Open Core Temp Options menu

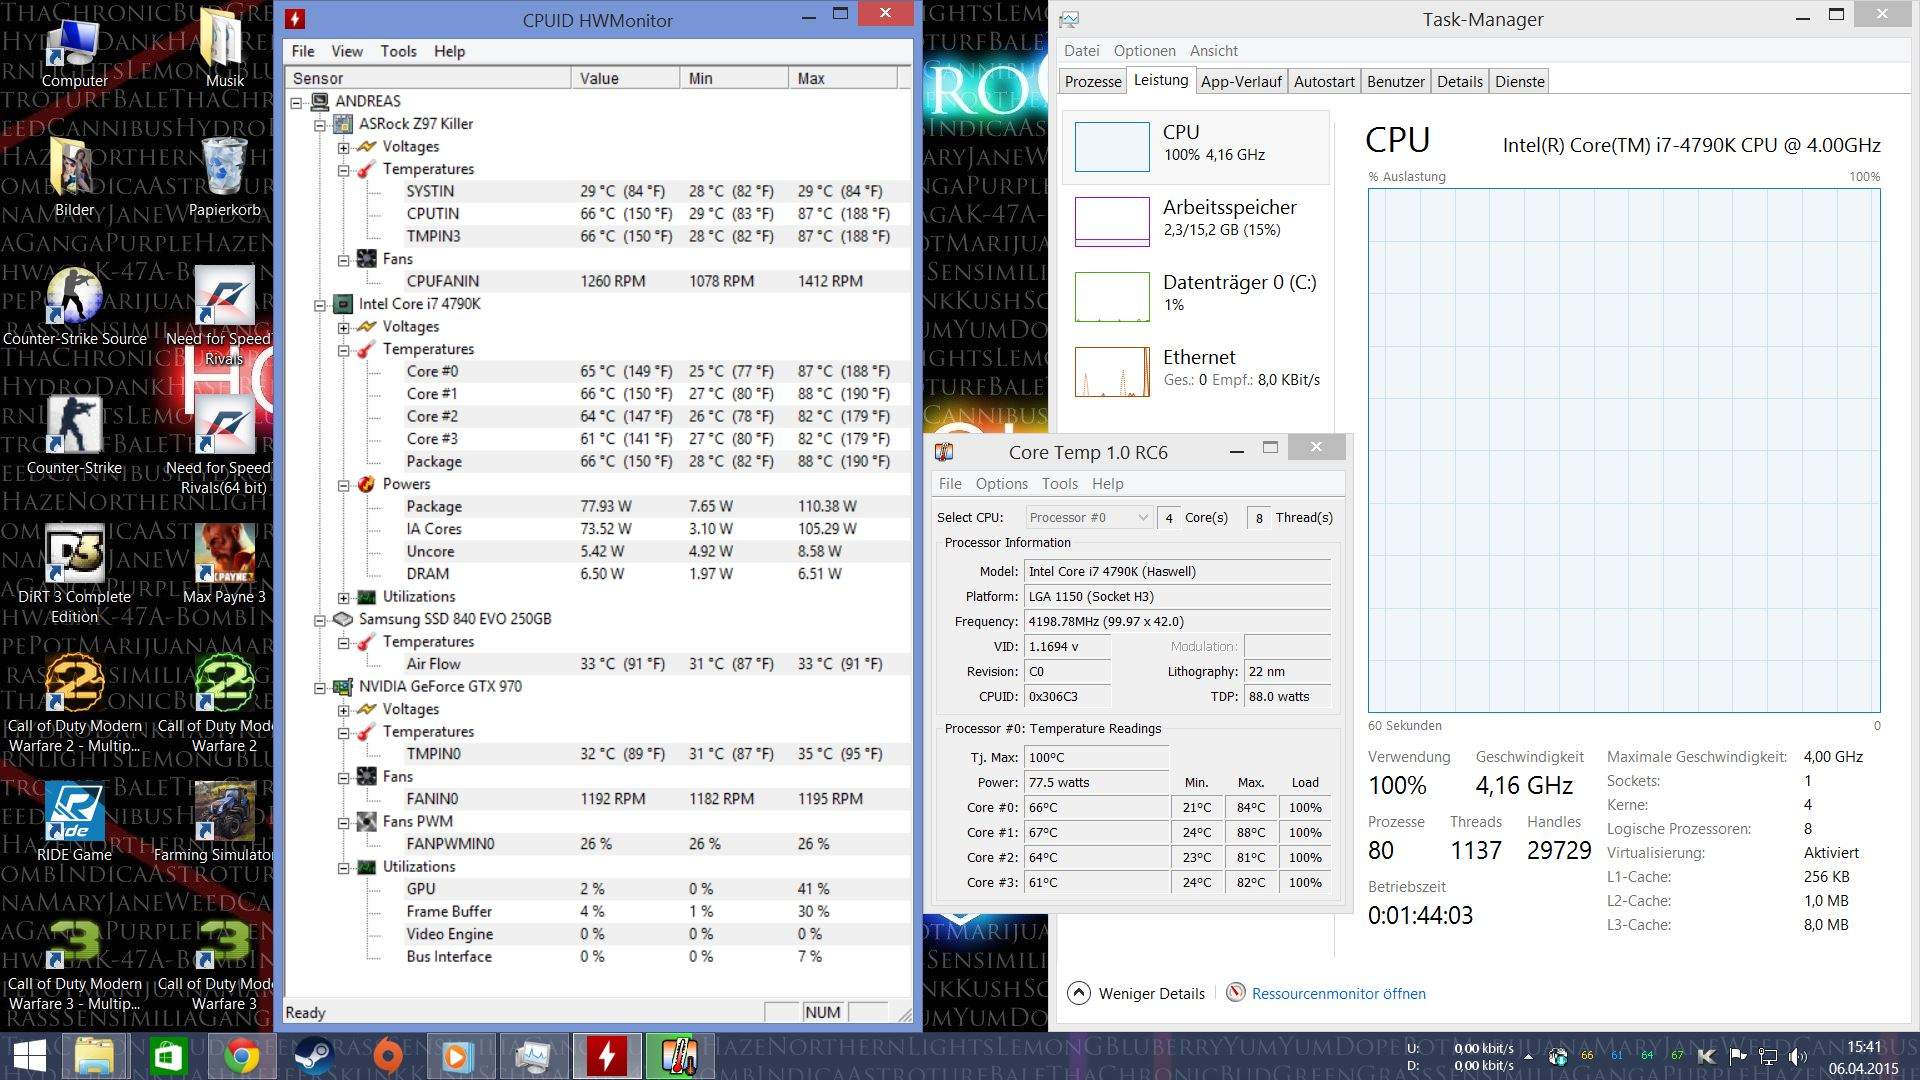pos(1001,484)
